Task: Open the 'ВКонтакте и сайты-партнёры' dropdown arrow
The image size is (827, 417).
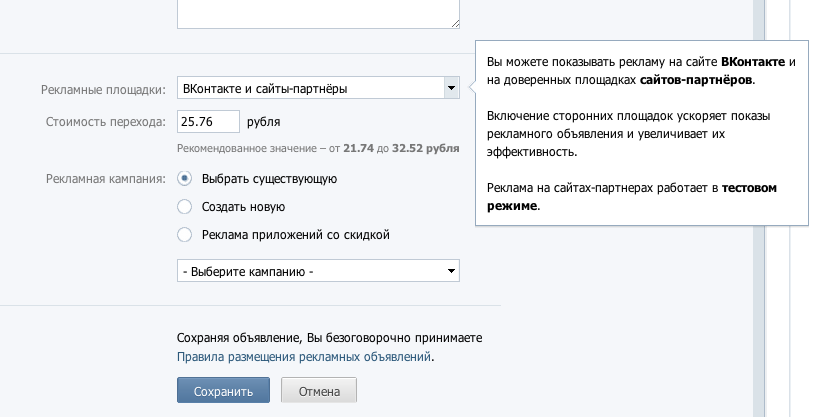Action: pyautogui.click(x=450, y=89)
